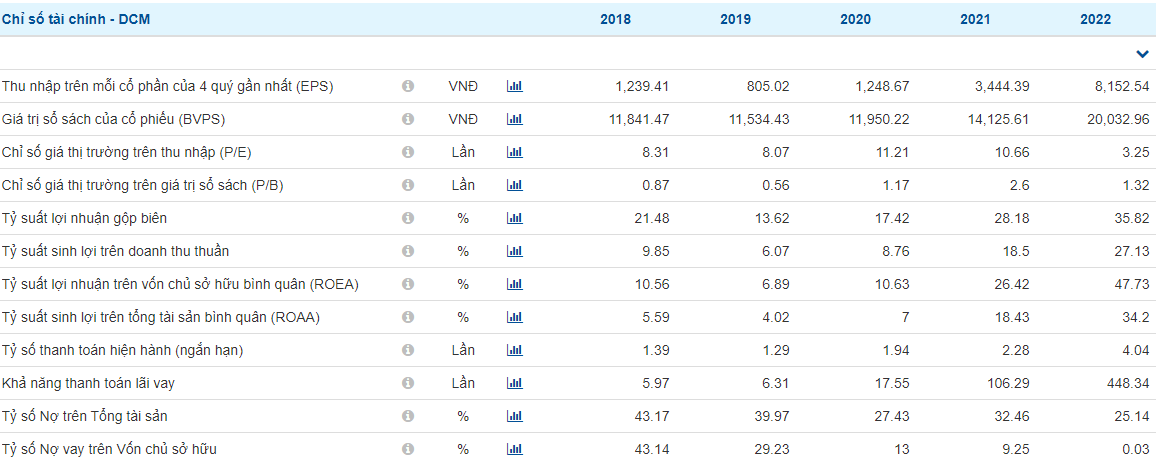Viewport: 1156px width, 467px height.
Task: Show the bar chart for the ROAA row
Action: [x=515, y=317]
